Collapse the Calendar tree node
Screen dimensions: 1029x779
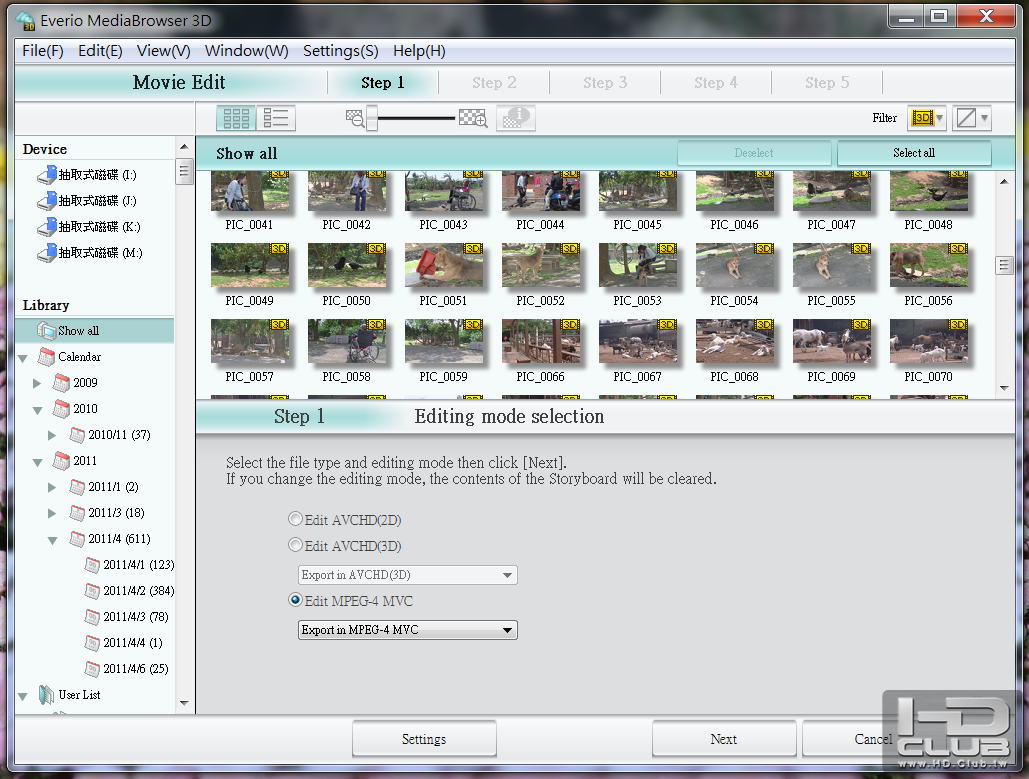point(23,358)
